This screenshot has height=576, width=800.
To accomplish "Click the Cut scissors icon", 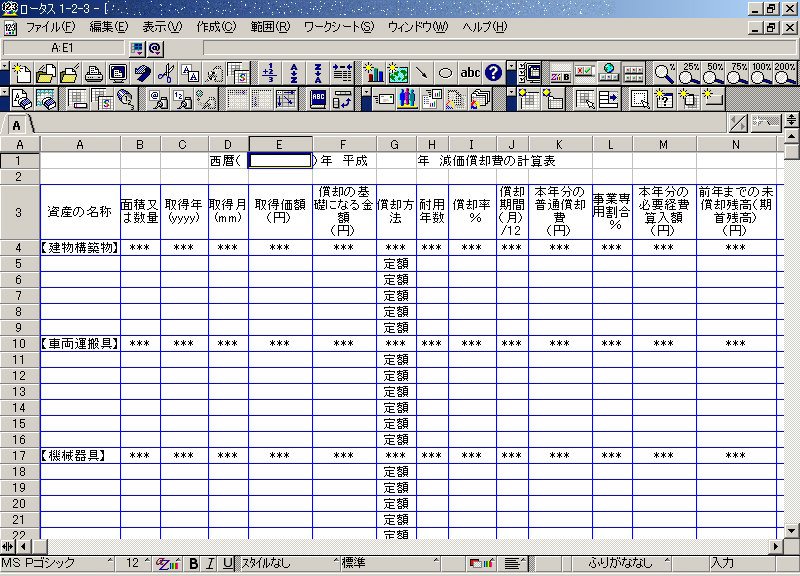I will 166,73.
